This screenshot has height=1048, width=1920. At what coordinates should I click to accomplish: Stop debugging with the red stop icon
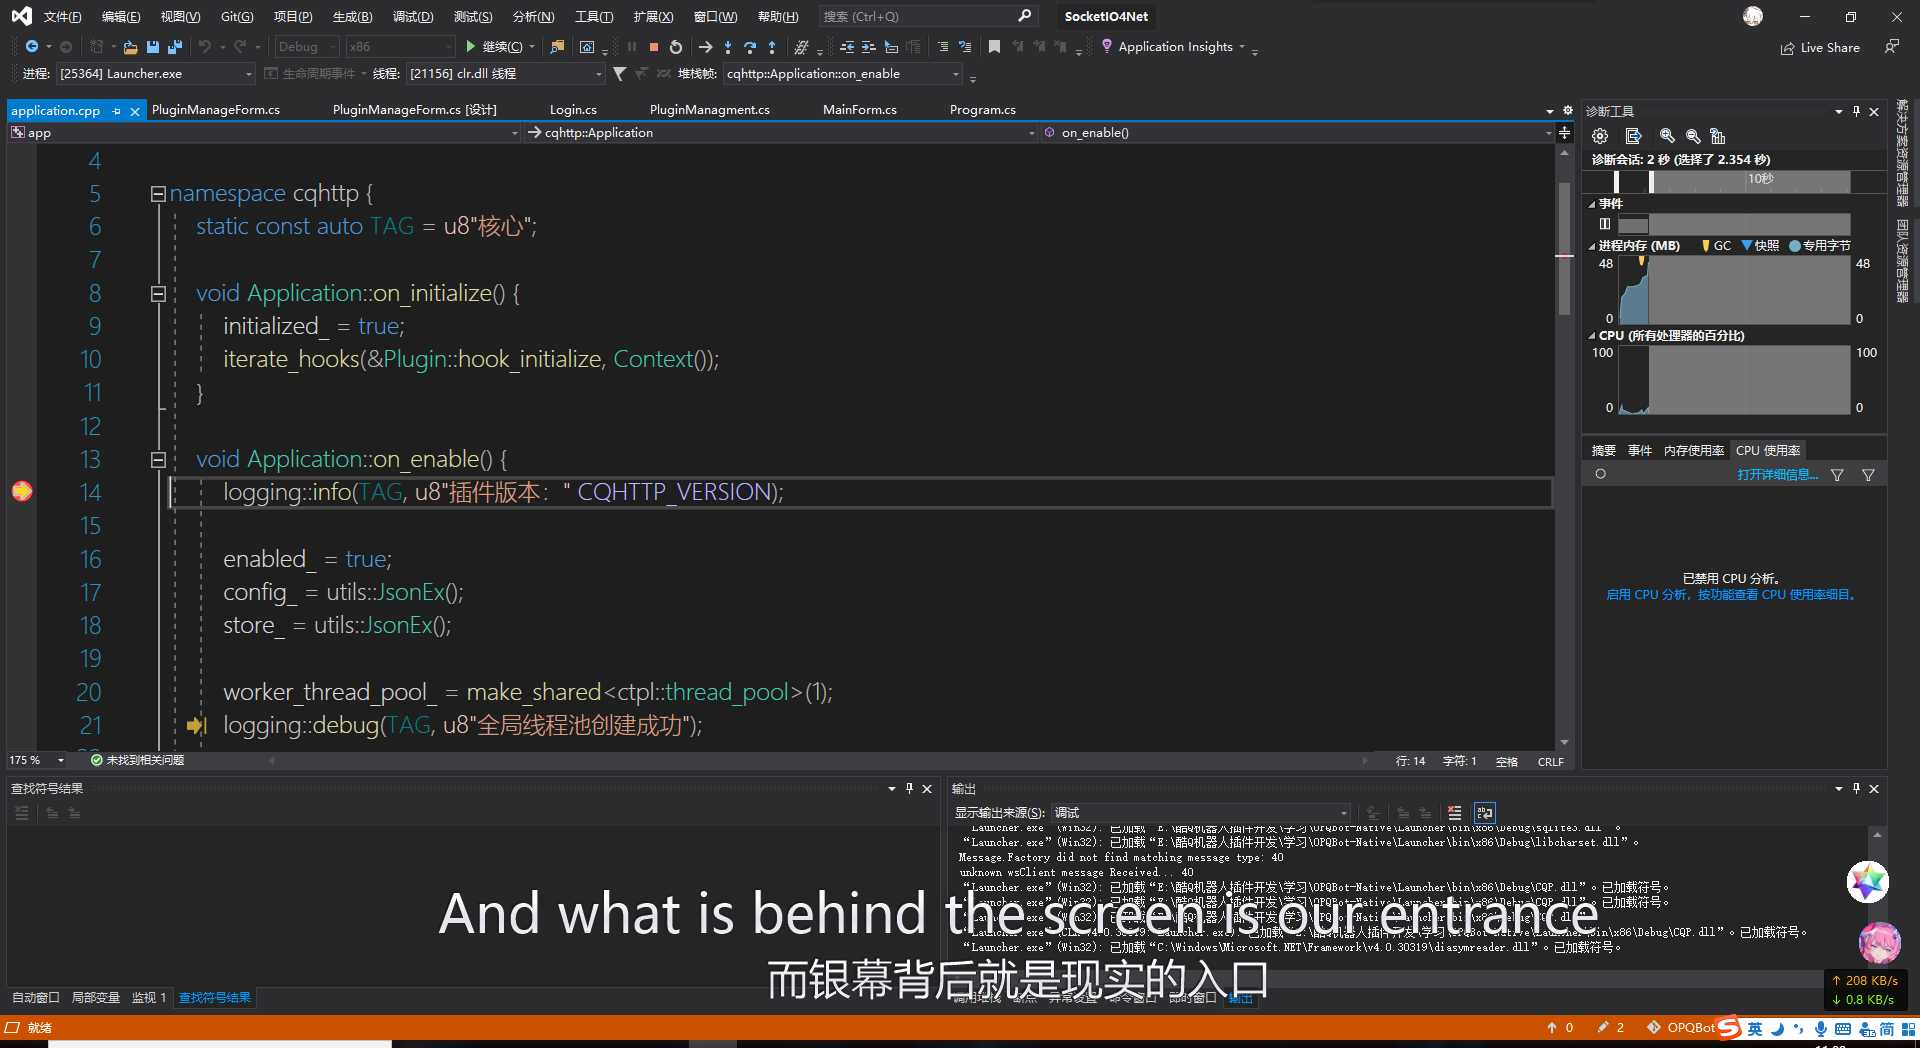(x=653, y=47)
